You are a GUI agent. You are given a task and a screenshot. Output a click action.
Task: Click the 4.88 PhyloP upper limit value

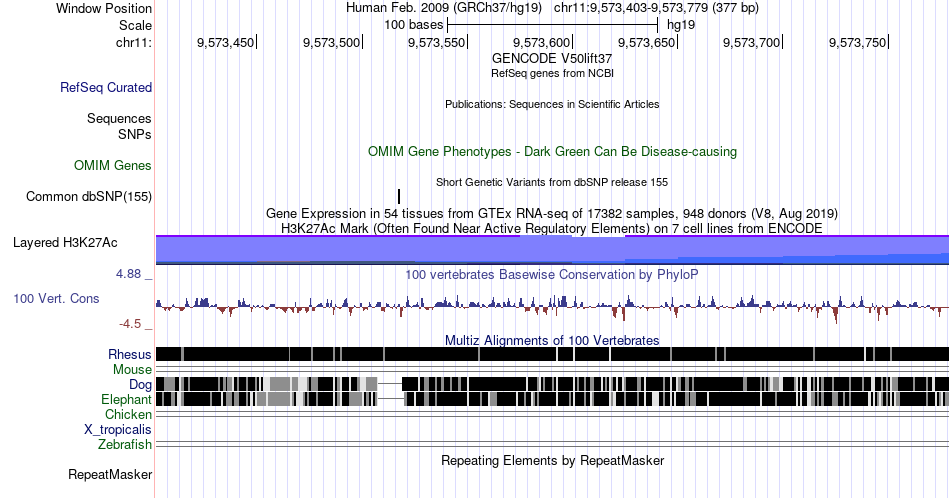point(128,274)
